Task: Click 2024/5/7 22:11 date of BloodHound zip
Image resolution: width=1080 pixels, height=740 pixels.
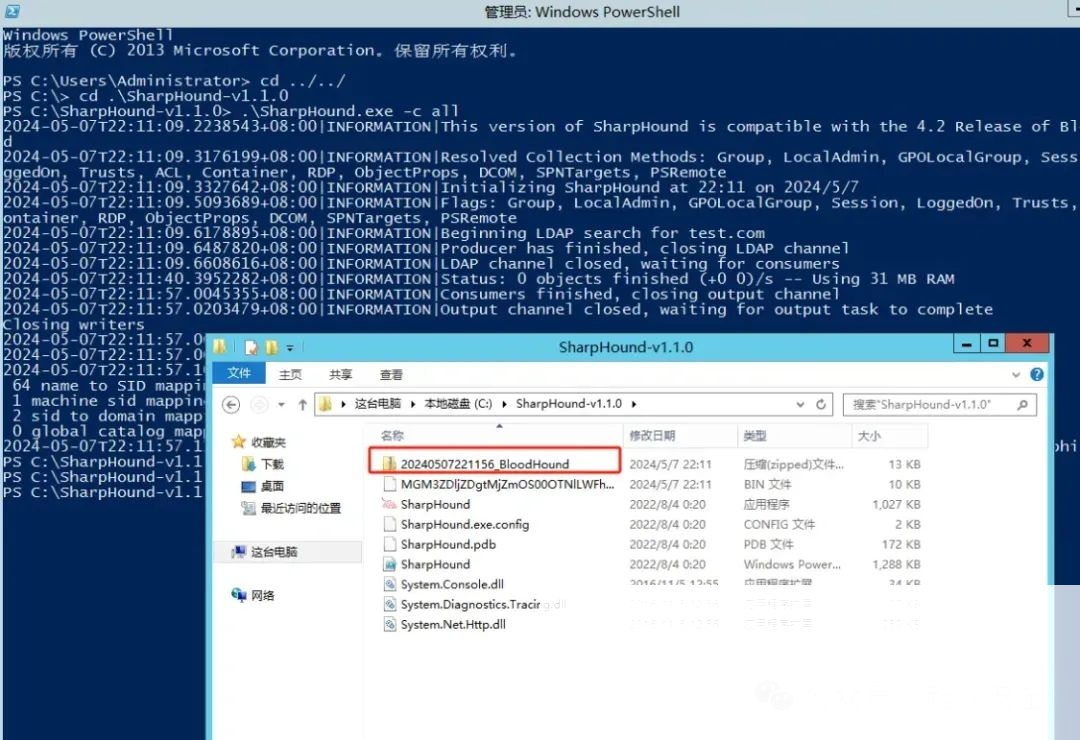Action: tap(670, 464)
